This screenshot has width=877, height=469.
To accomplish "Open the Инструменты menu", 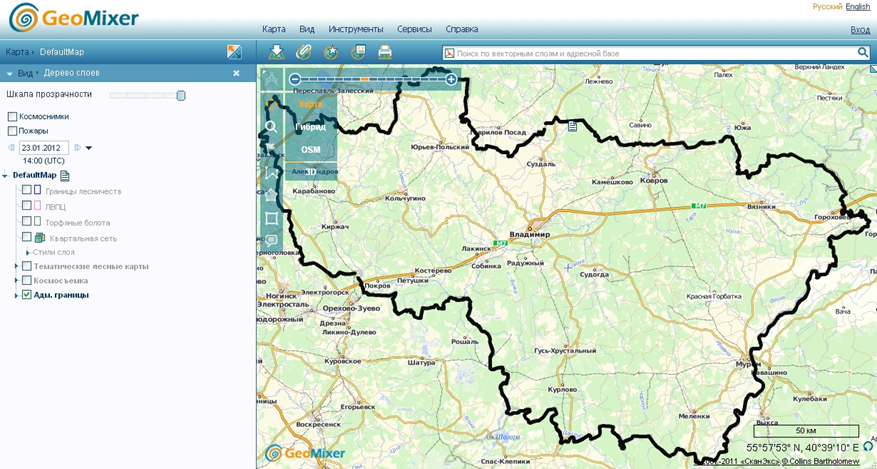I will 355,30.
